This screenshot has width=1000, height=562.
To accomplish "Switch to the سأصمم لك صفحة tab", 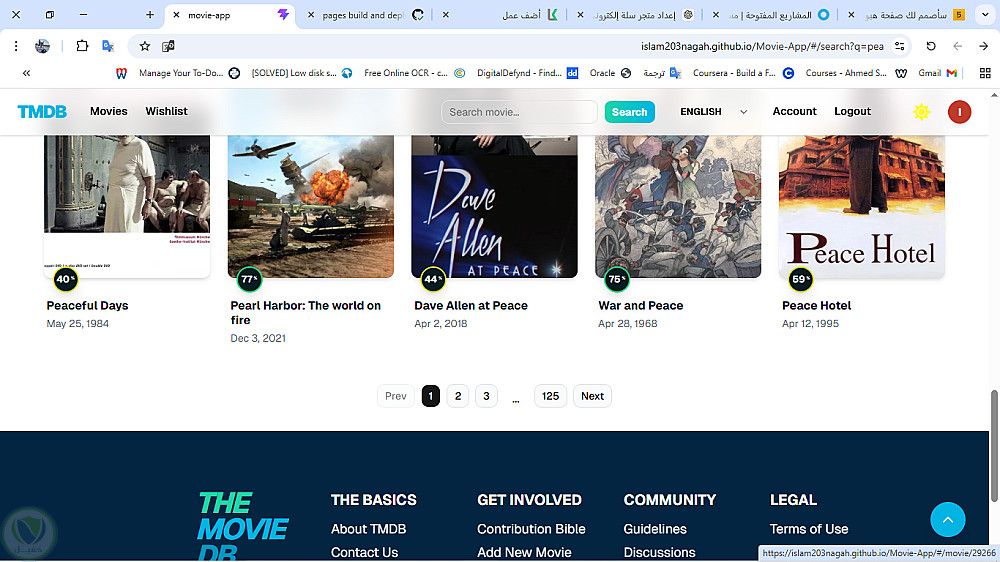I will point(906,15).
